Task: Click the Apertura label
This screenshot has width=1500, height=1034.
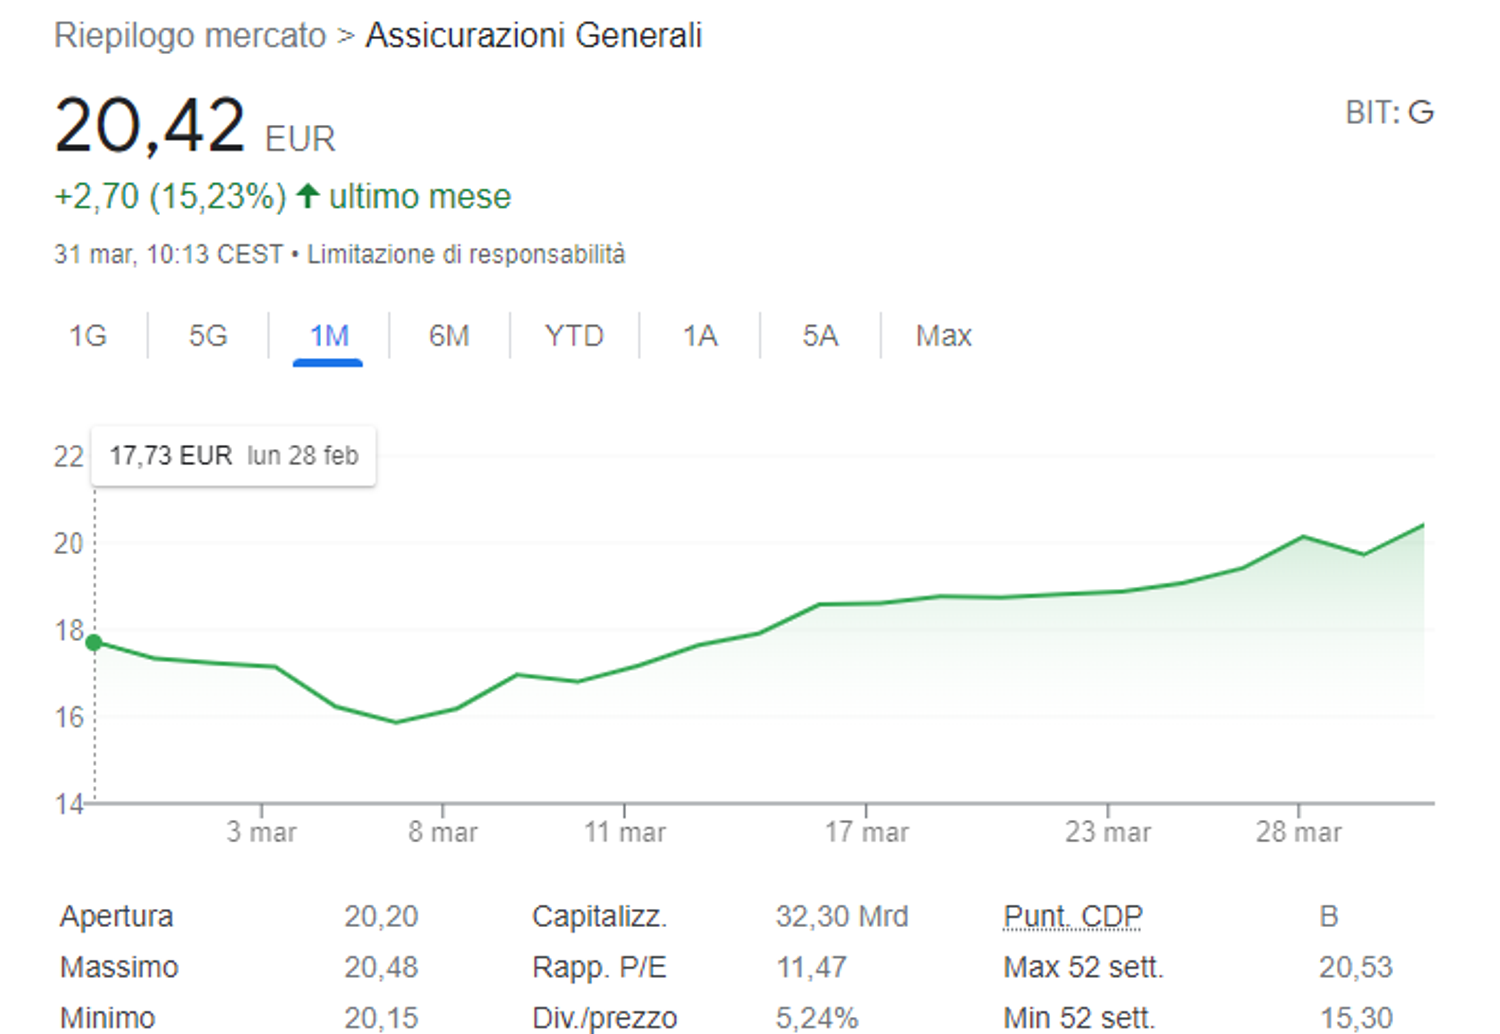Action: click(117, 916)
